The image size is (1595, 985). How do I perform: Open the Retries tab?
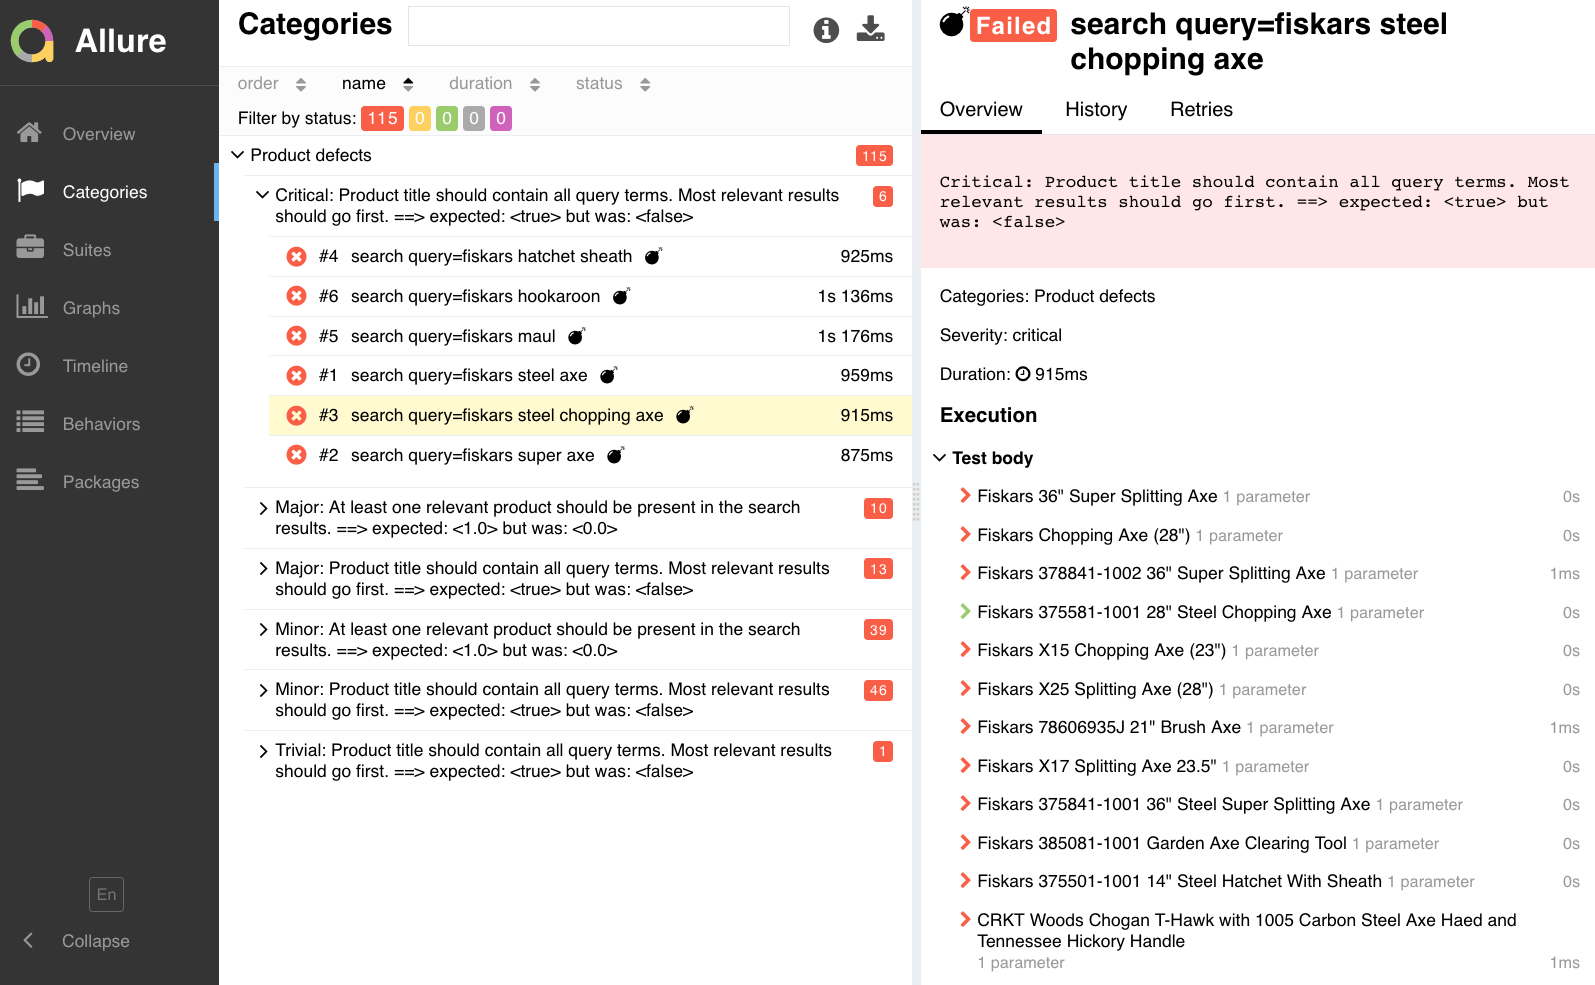pos(1201,109)
